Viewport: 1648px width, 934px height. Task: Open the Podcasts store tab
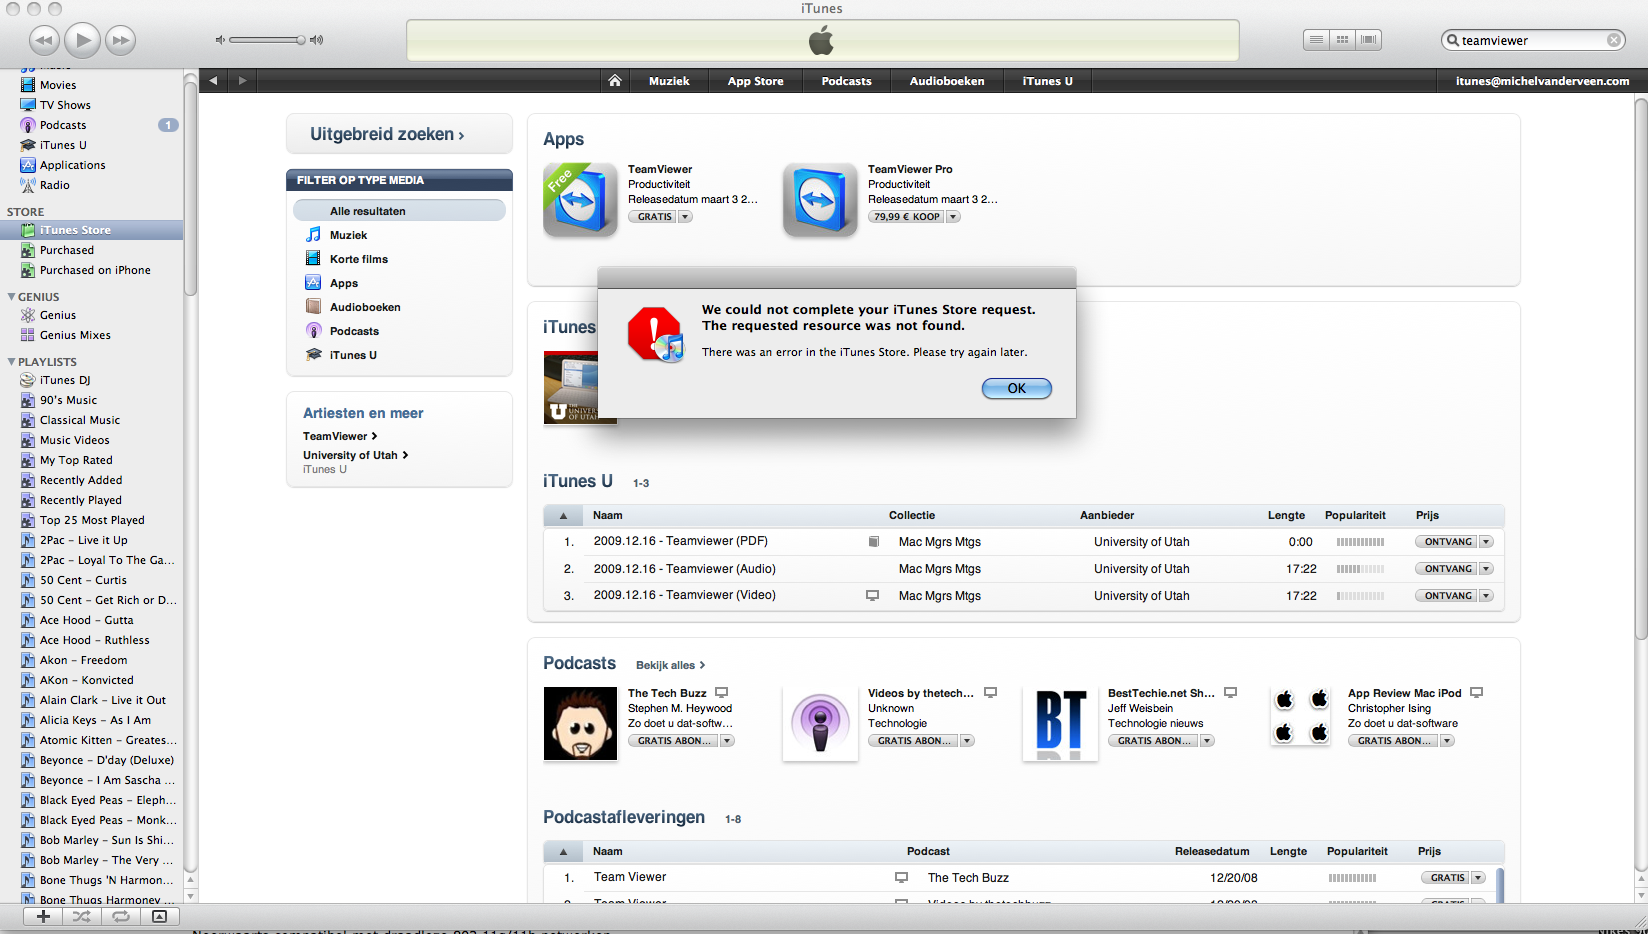(846, 81)
